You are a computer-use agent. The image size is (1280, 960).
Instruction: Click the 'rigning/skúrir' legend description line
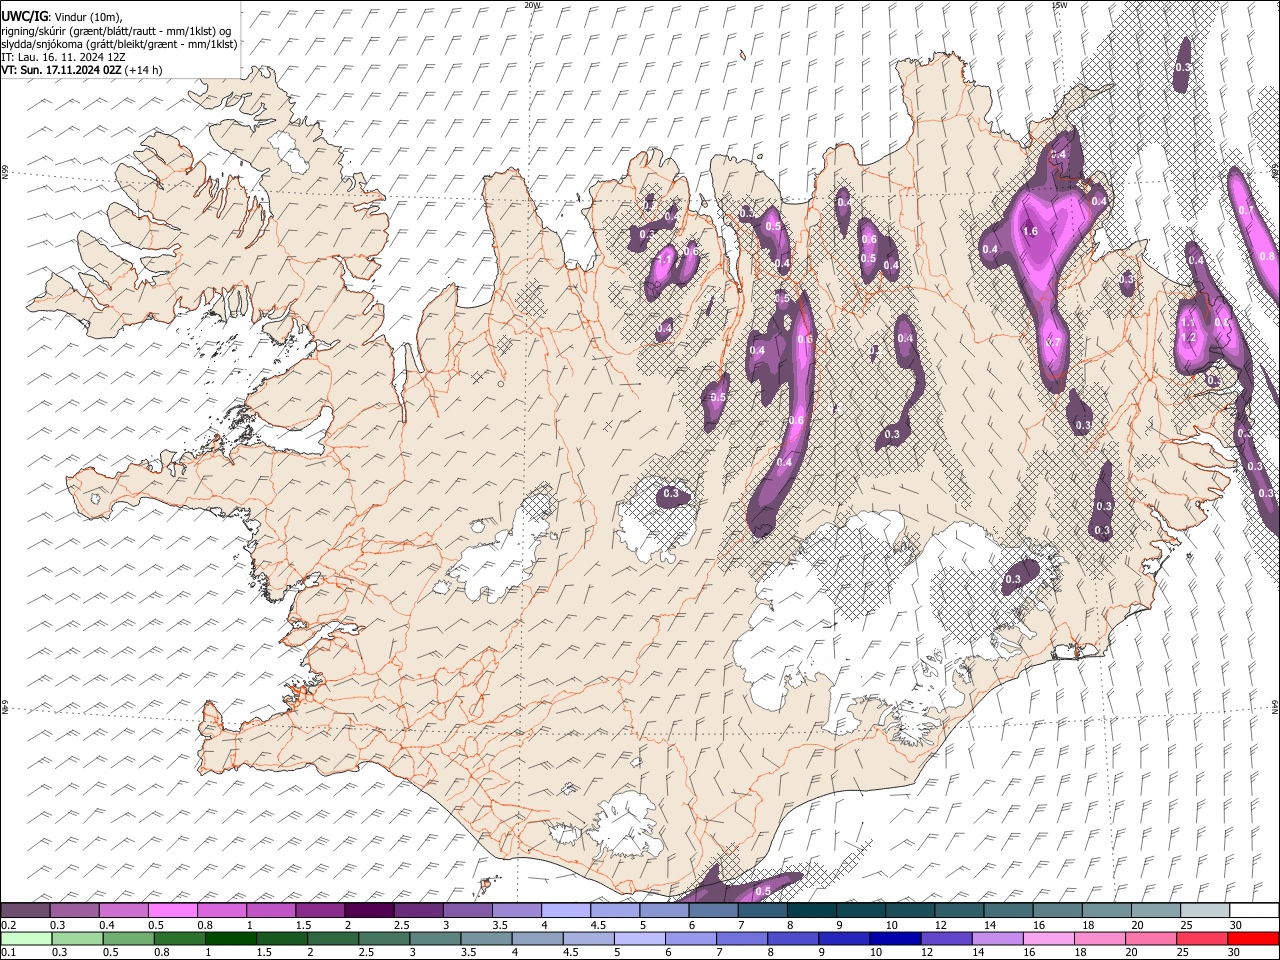(117, 30)
